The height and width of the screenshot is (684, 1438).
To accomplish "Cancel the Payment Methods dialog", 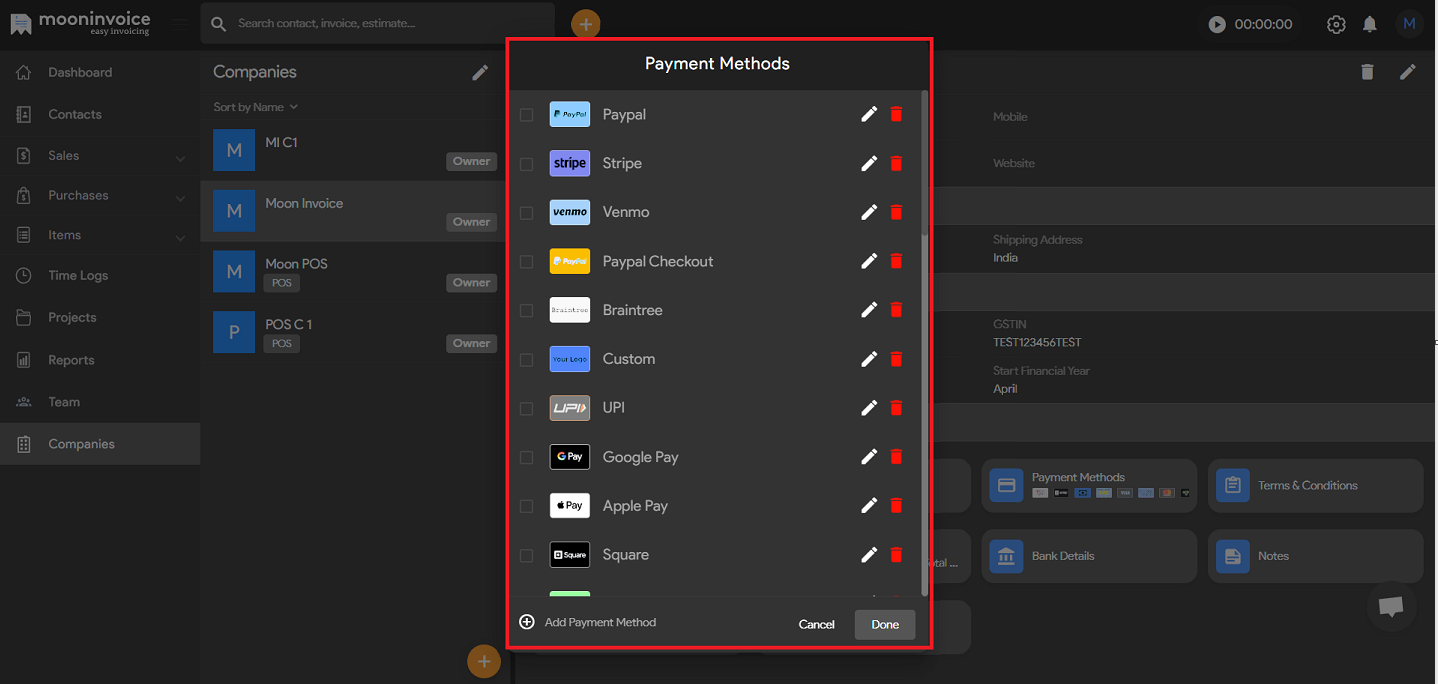I will pos(816,624).
